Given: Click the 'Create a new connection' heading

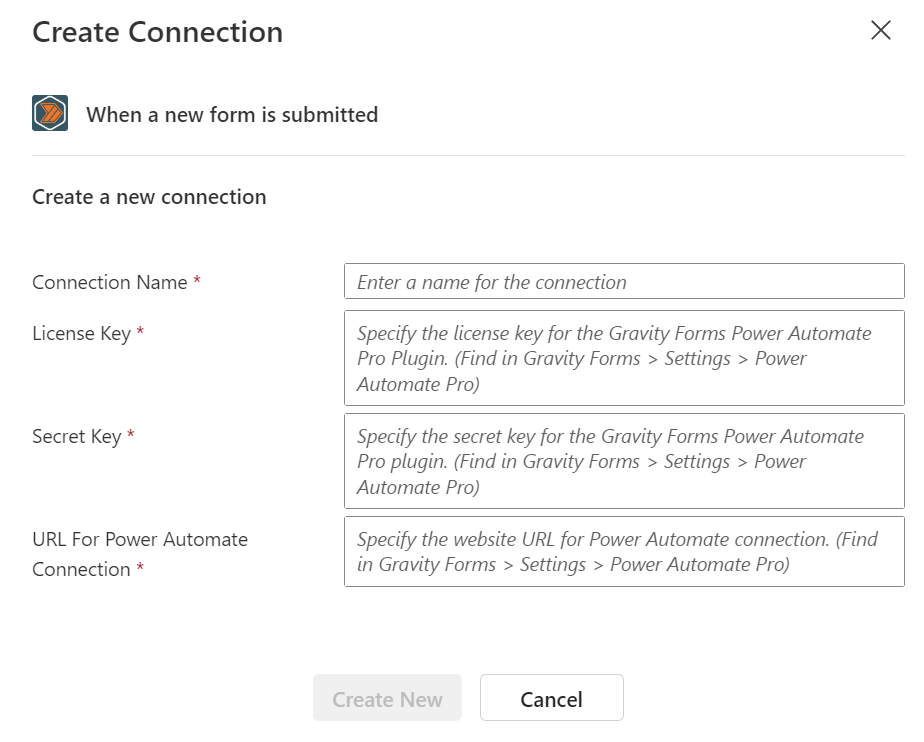Looking at the screenshot, I should click(149, 197).
